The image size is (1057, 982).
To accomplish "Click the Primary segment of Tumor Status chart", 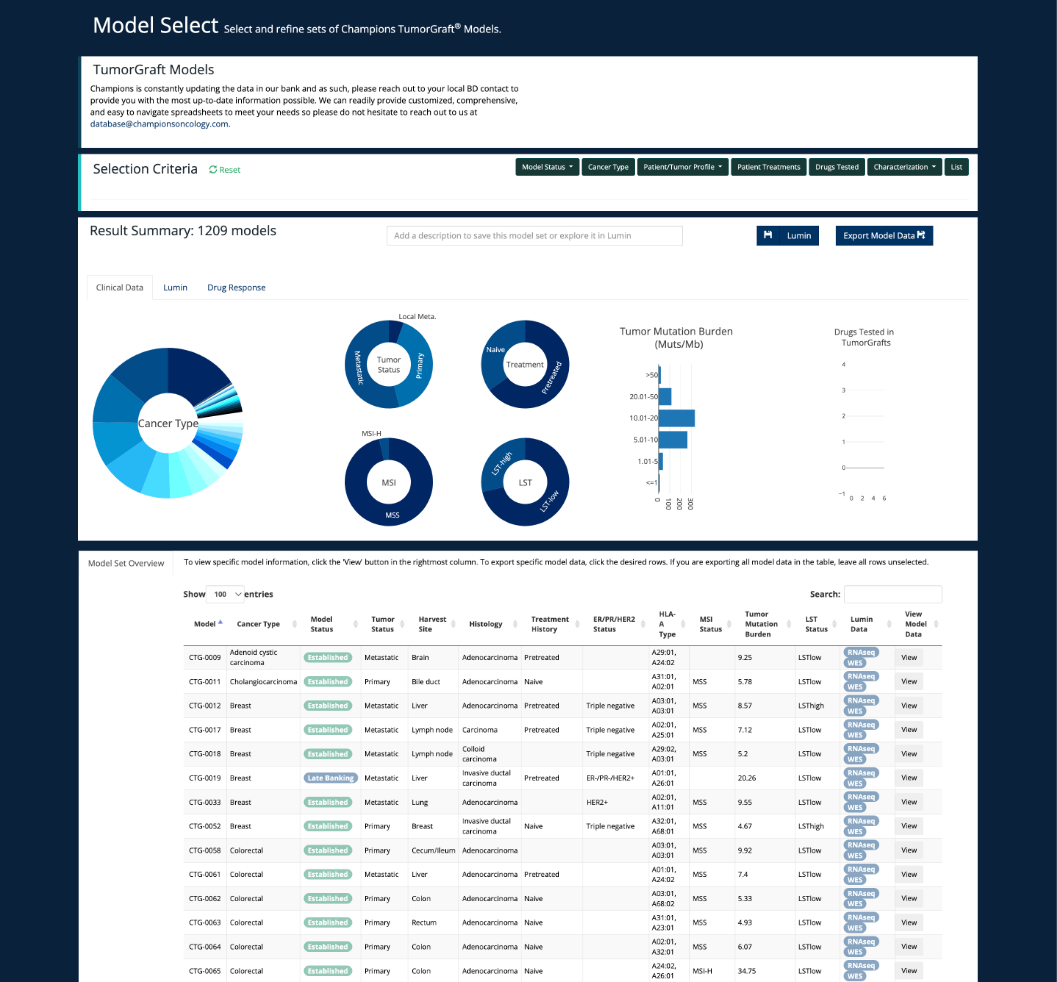I will [421, 366].
